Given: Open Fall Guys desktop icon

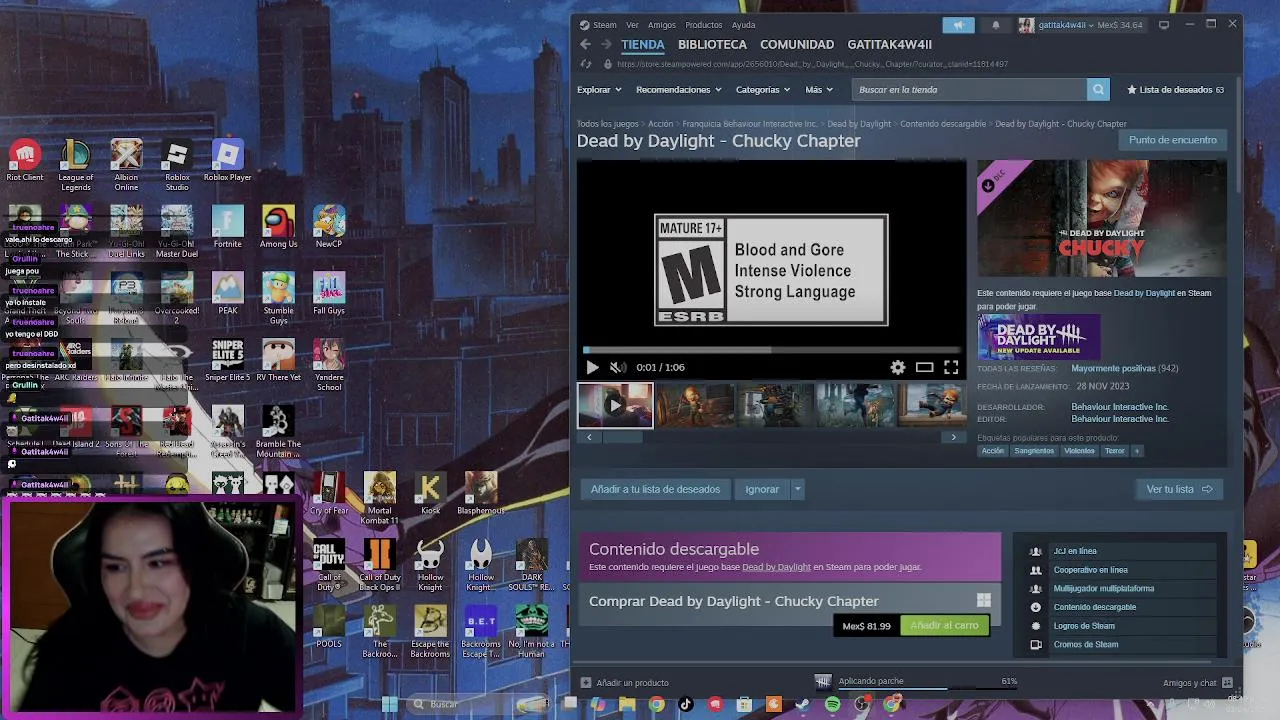Looking at the screenshot, I should click(329, 294).
